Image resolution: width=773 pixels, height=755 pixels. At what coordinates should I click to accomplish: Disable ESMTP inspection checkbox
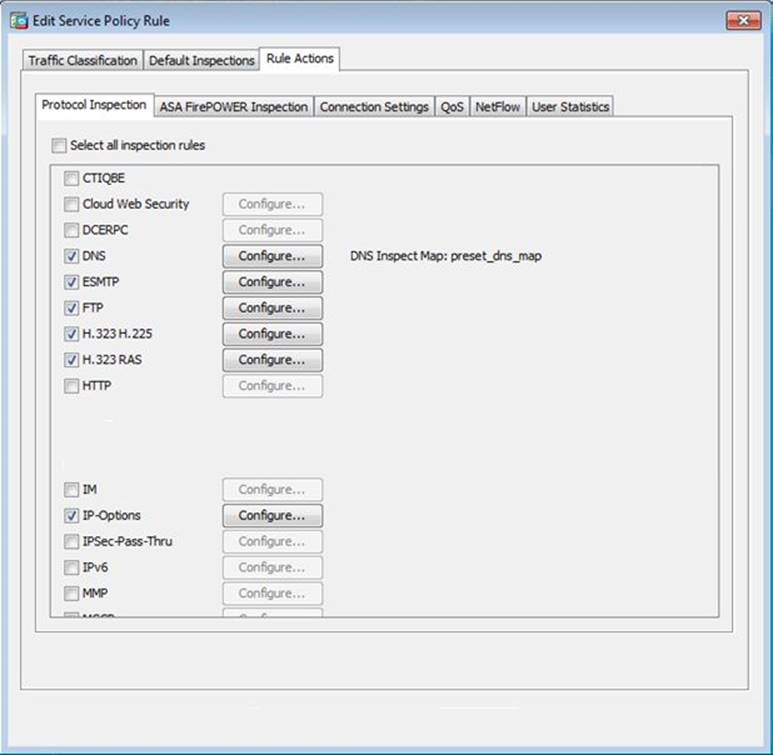pos(71,283)
